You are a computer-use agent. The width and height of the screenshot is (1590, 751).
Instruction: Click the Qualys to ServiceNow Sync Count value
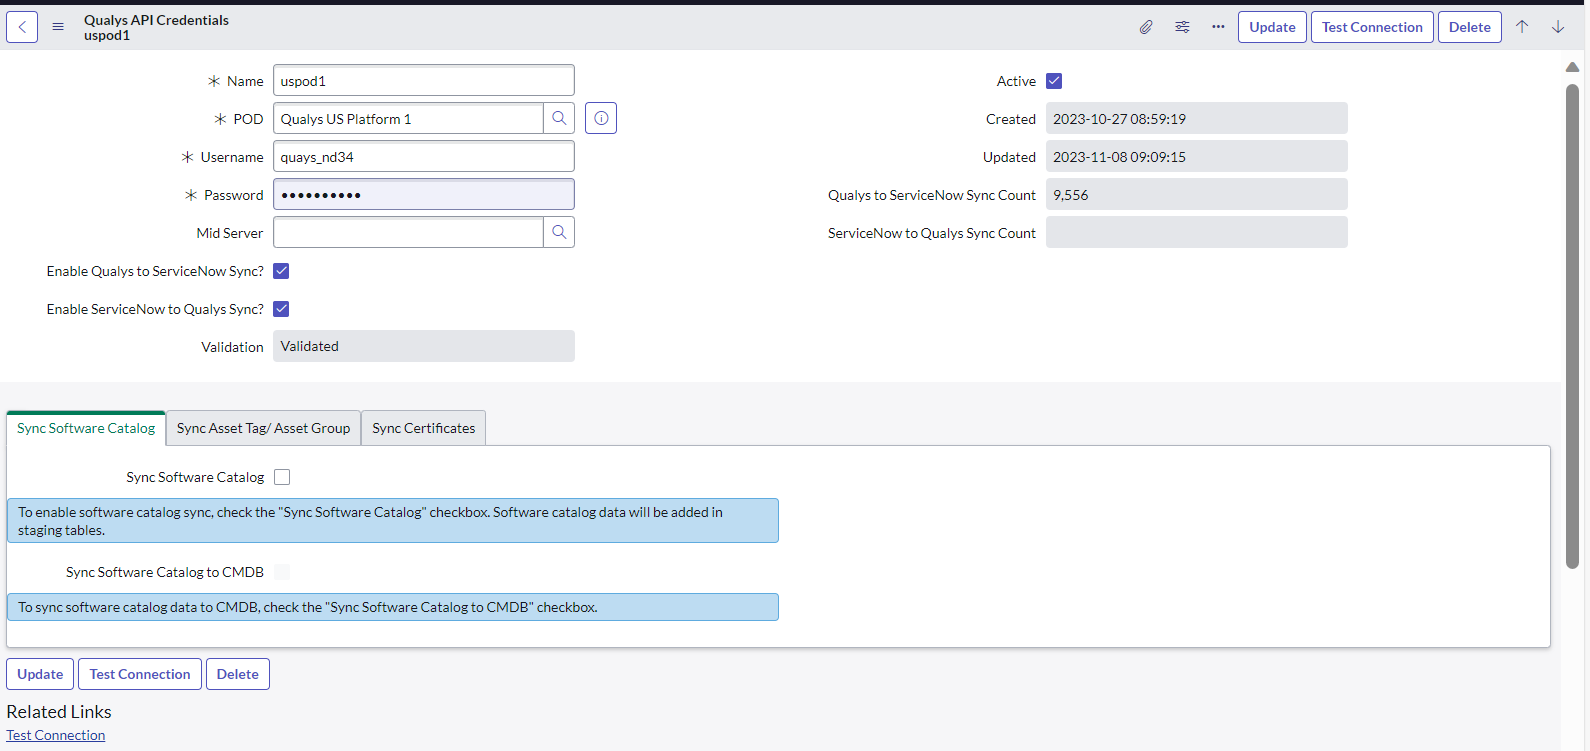1197,194
